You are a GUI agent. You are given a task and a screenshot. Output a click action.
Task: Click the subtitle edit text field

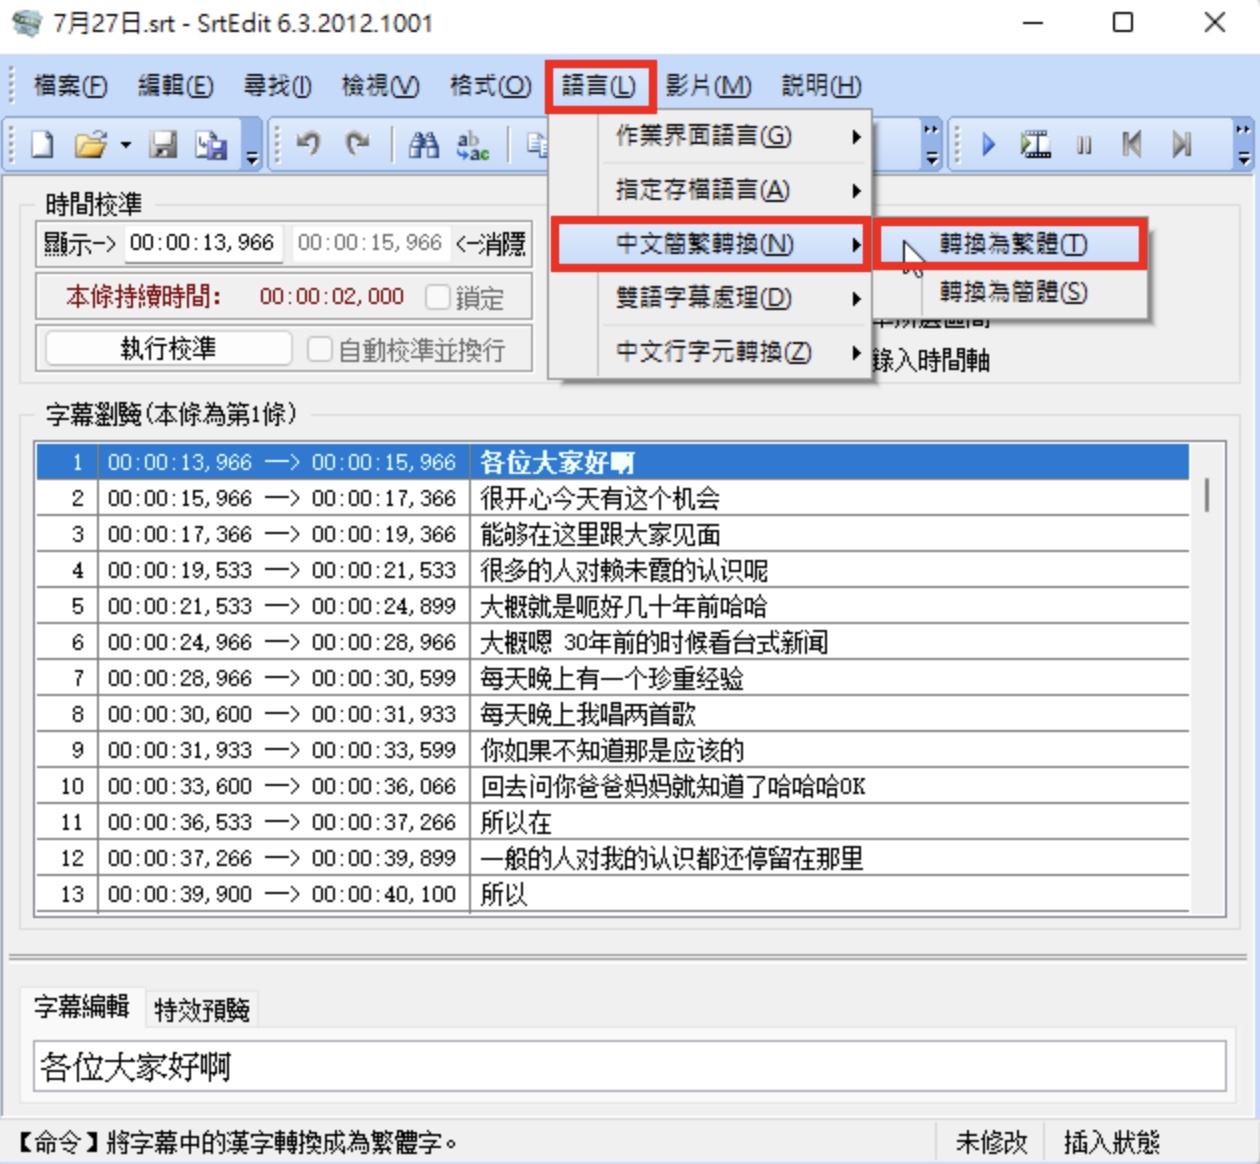tap(630, 1067)
